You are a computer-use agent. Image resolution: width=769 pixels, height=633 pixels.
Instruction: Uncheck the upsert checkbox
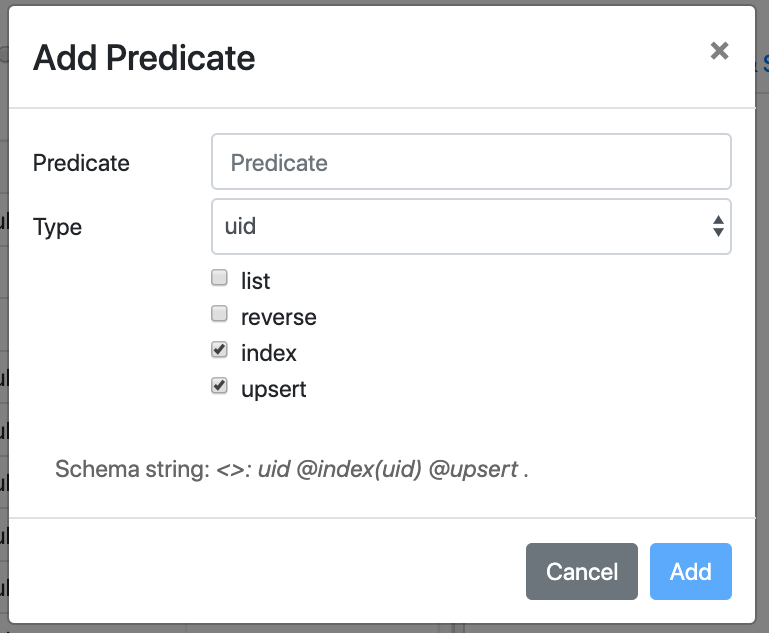click(220, 386)
